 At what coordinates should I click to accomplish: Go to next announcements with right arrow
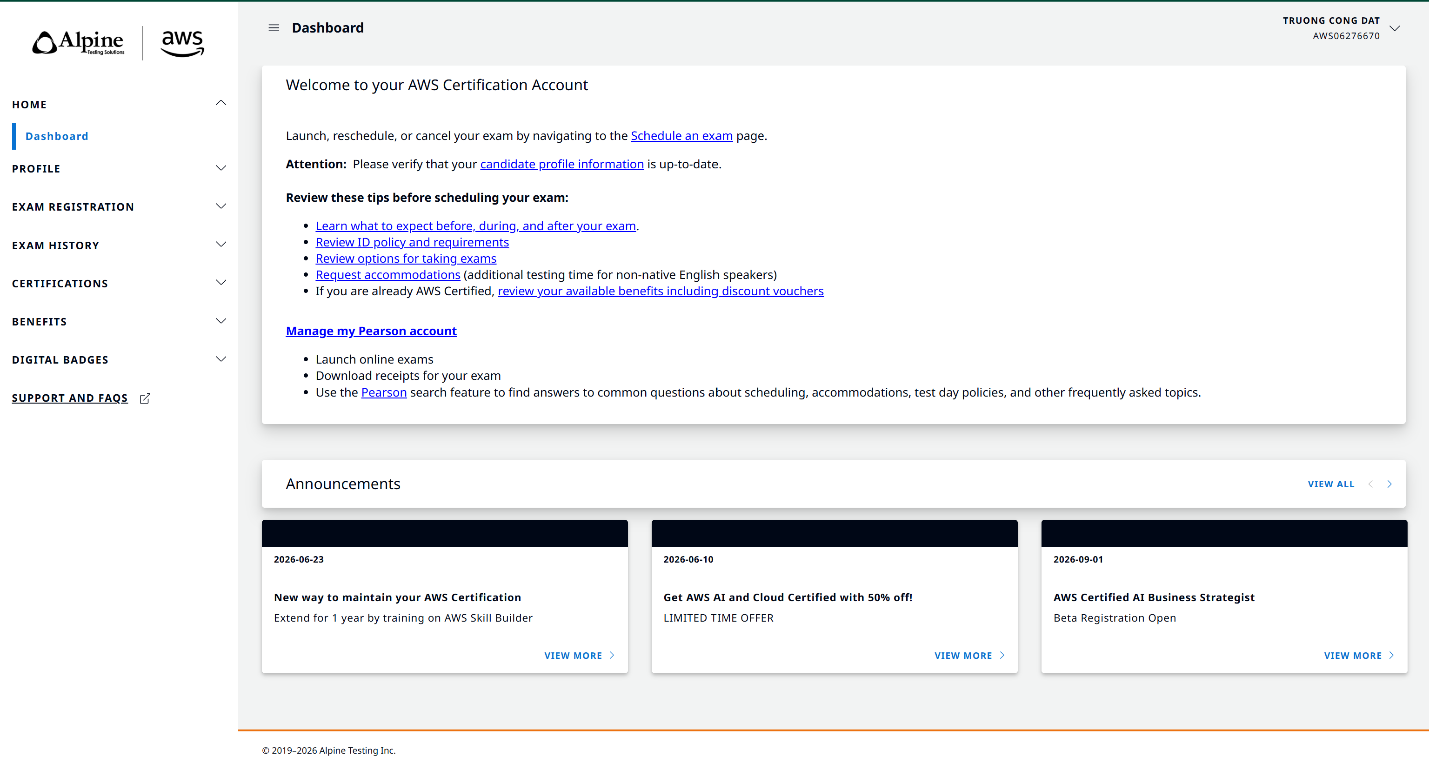(x=1389, y=484)
